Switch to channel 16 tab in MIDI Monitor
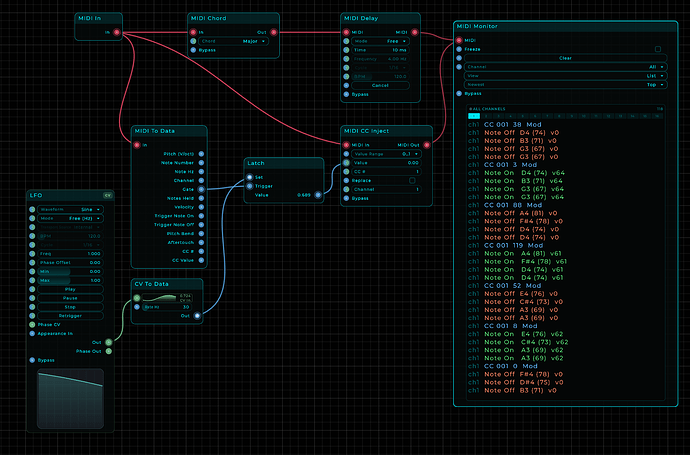This screenshot has width=690, height=455. pyautogui.click(x=657, y=116)
